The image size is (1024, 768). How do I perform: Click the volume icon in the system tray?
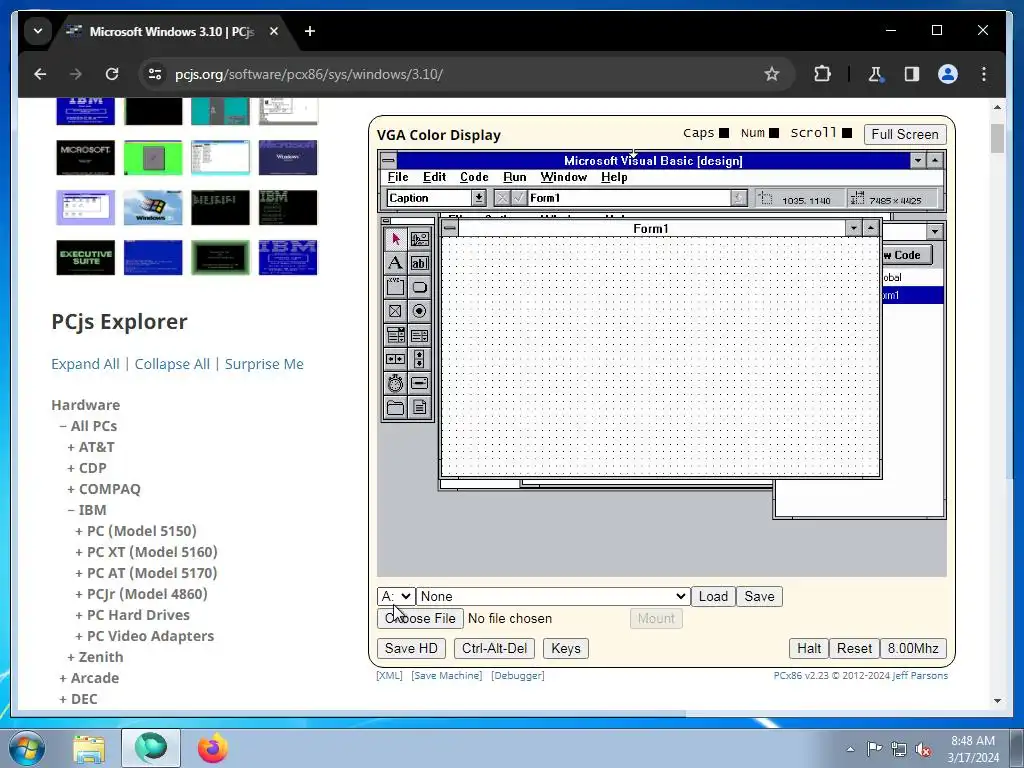[x=923, y=749]
